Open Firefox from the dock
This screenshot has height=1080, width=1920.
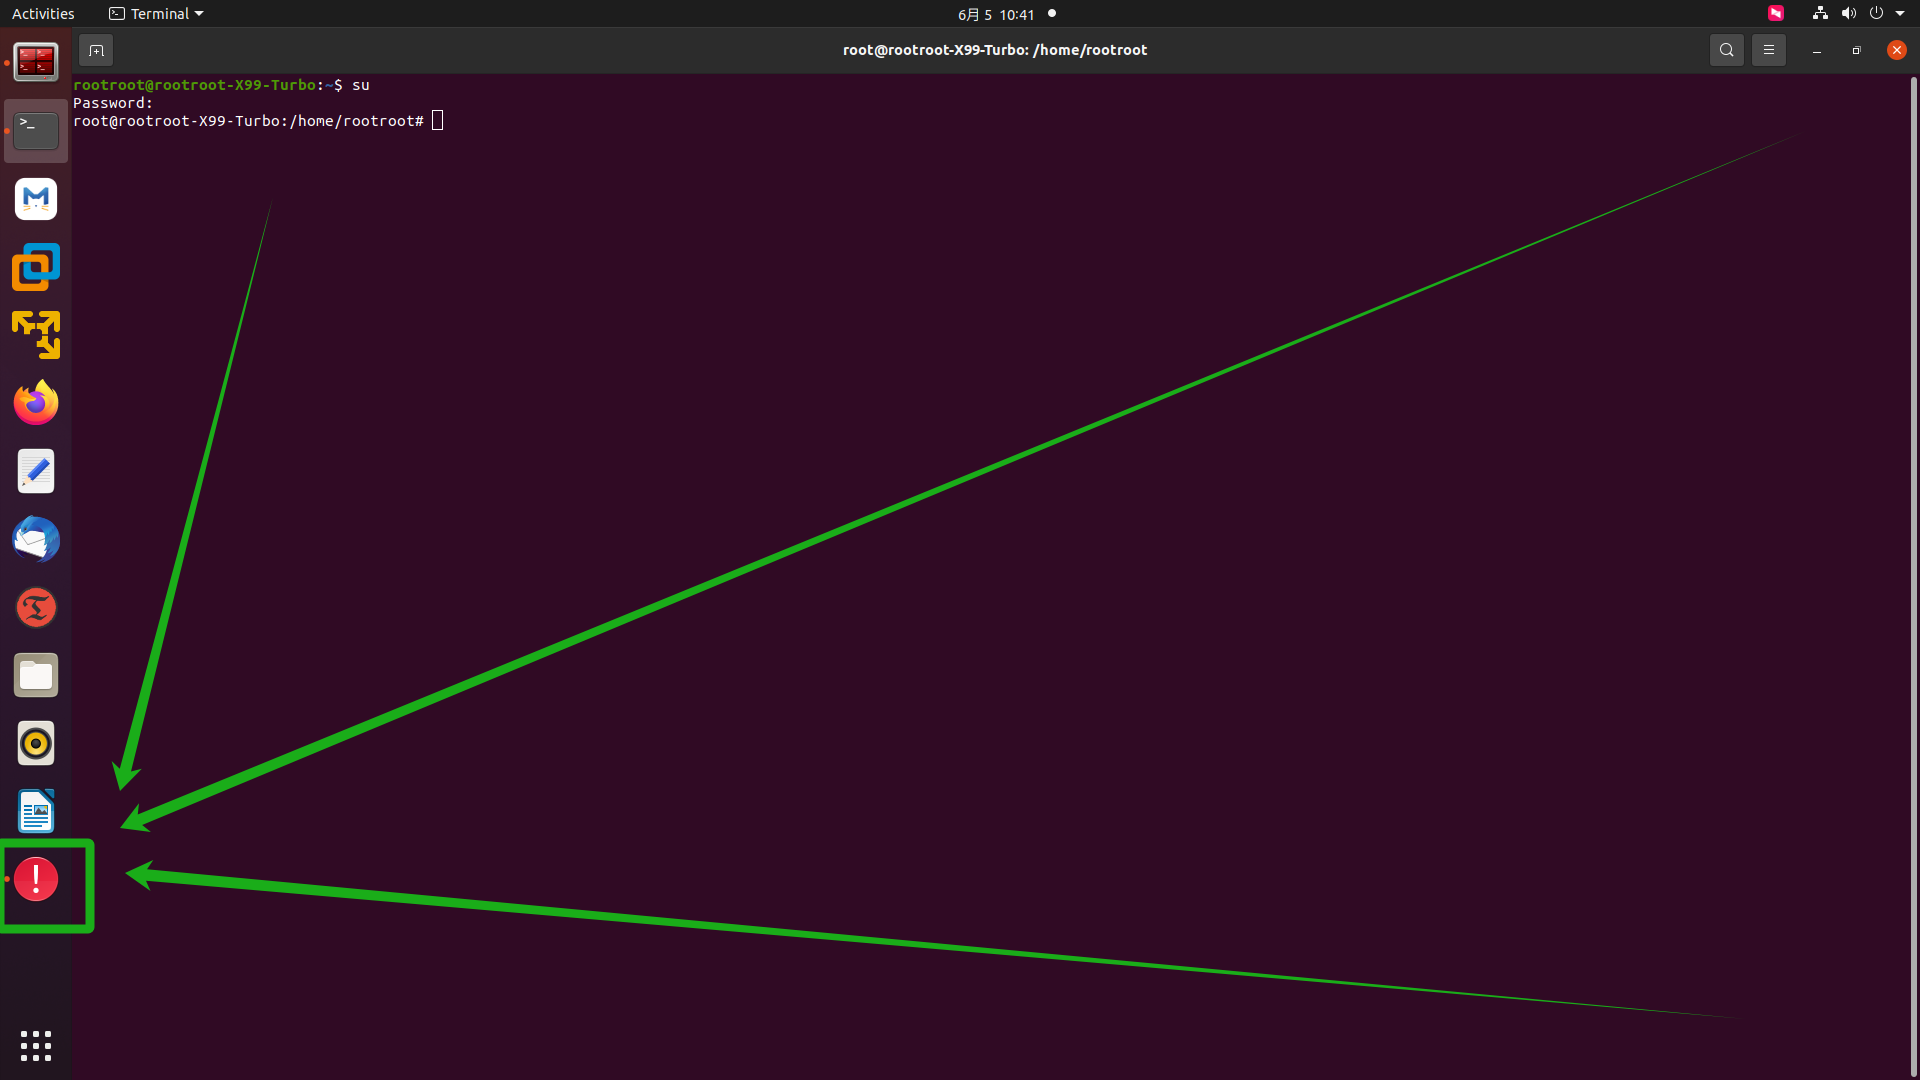36,403
